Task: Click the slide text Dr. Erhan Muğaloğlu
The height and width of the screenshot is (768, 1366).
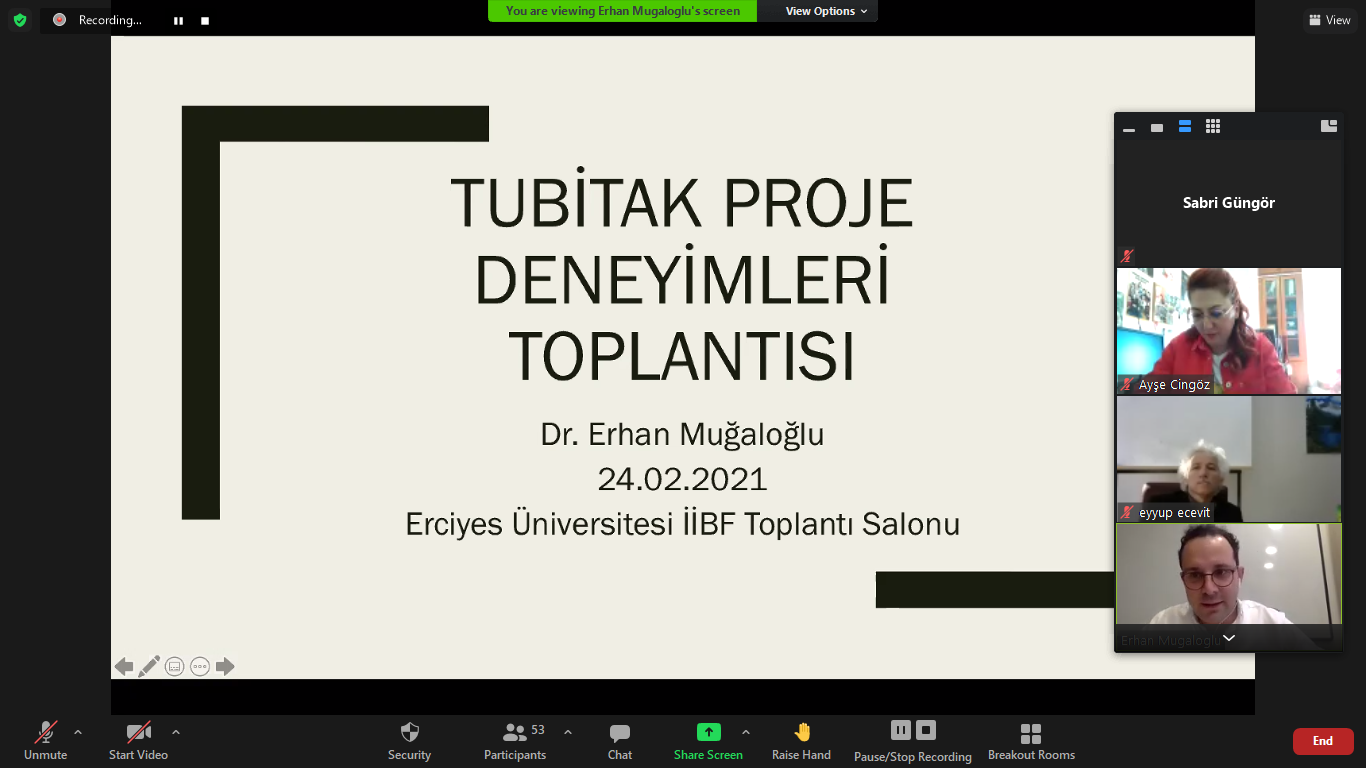Action: 682,434
